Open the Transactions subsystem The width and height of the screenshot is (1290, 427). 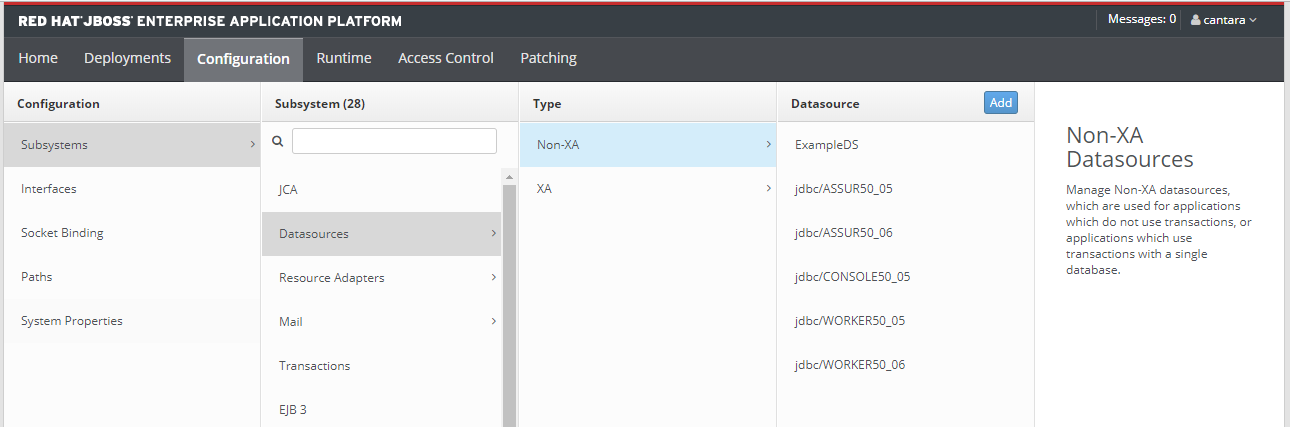point(314,366)
